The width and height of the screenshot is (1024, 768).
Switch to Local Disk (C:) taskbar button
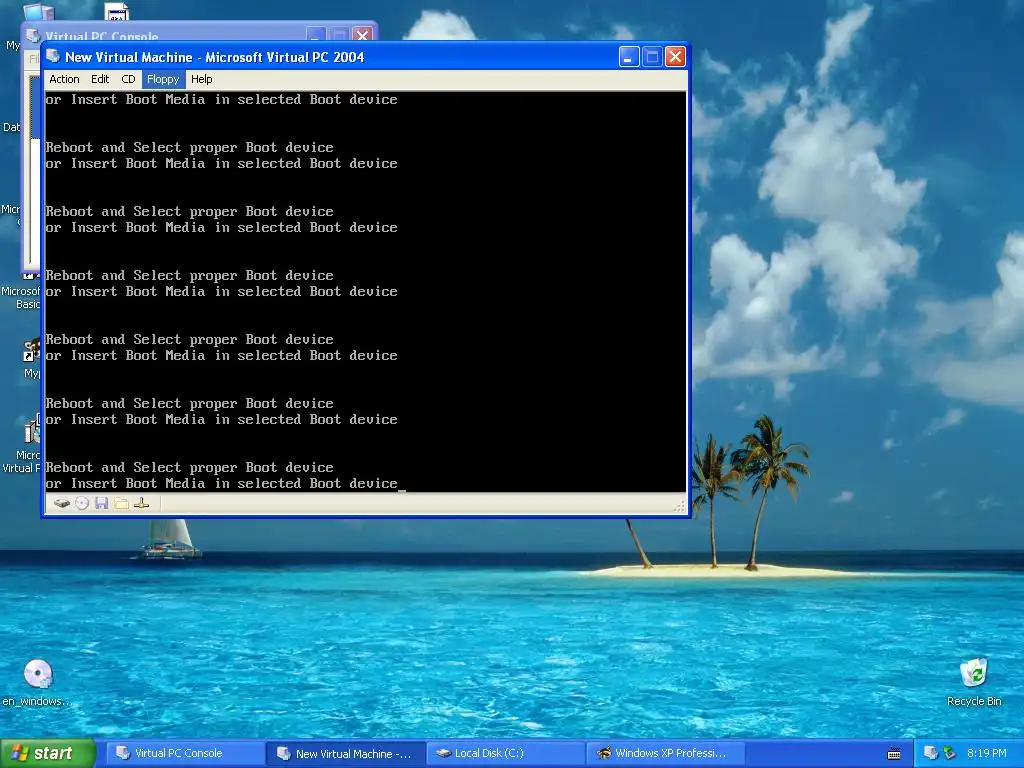pos(506,753)
